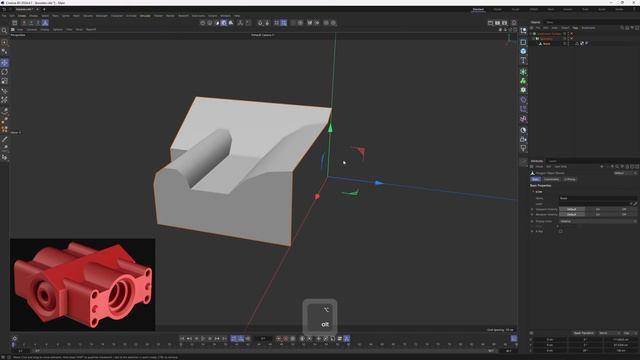Open the viewport Cameras menu
Screen dimensions: 640x360
click(x=31, y=29)
